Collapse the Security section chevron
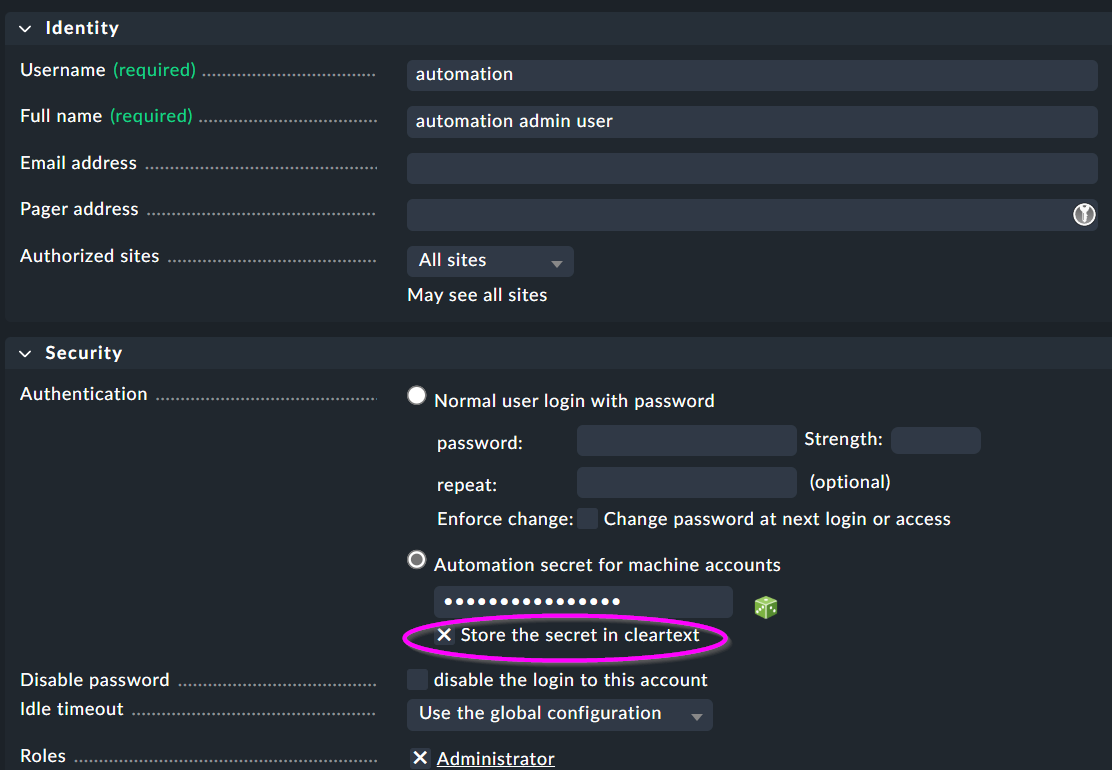This screenshot has width=1112, height=770. [25, 354]
